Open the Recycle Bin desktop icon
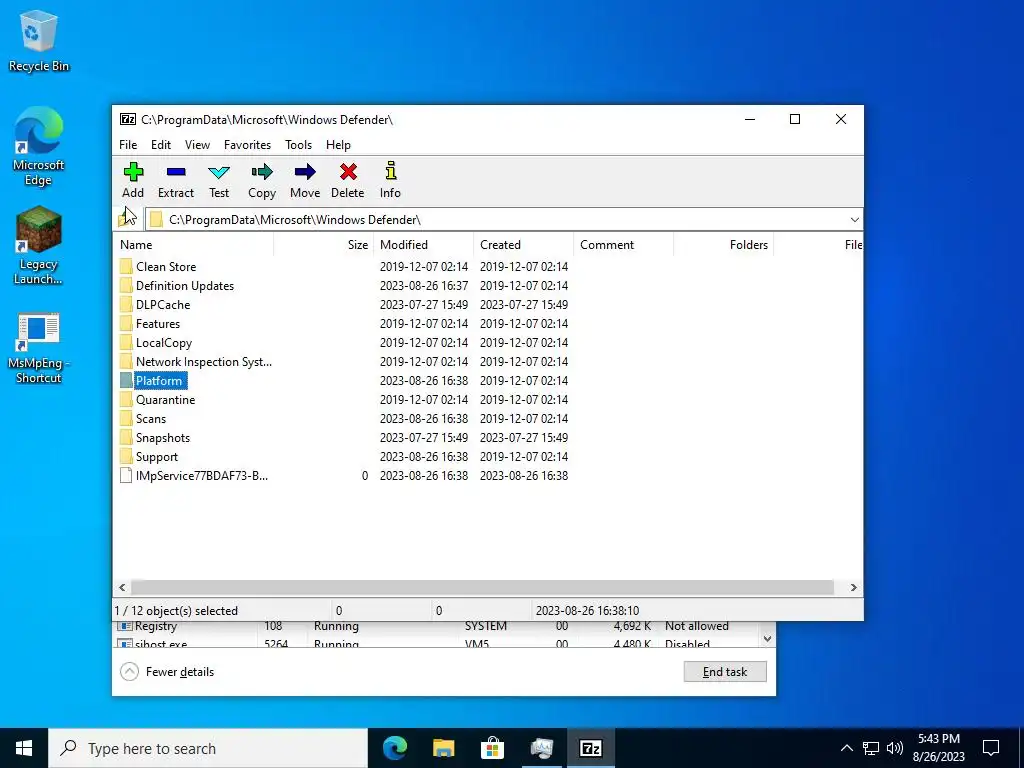 [39, 42]
